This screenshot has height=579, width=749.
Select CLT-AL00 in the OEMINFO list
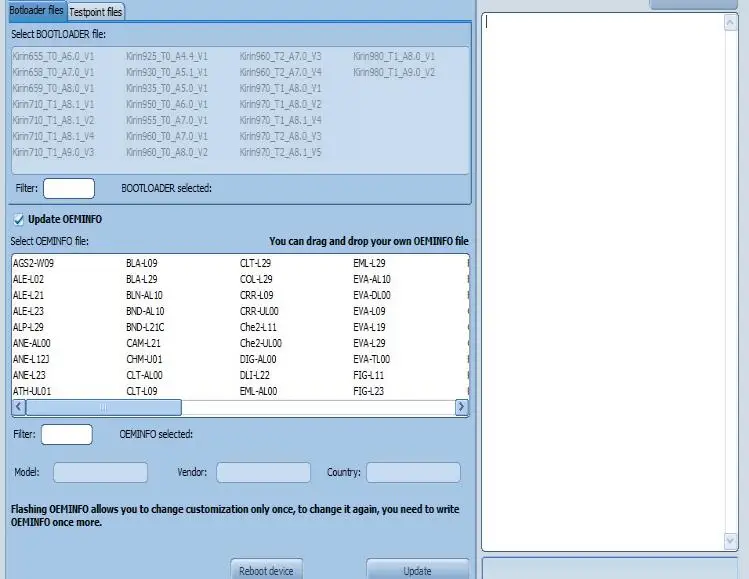(144, 375)
